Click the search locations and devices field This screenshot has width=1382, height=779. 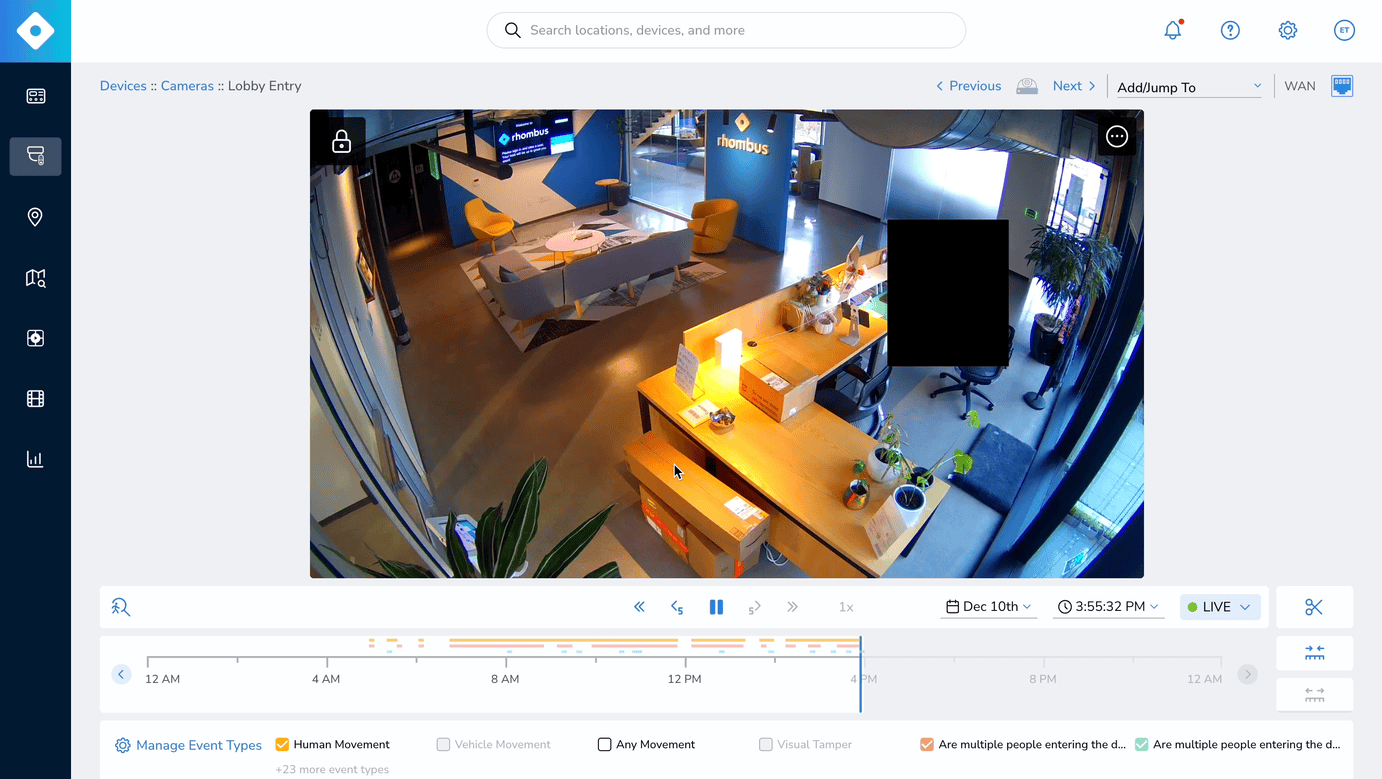click(x=726, y=30)
